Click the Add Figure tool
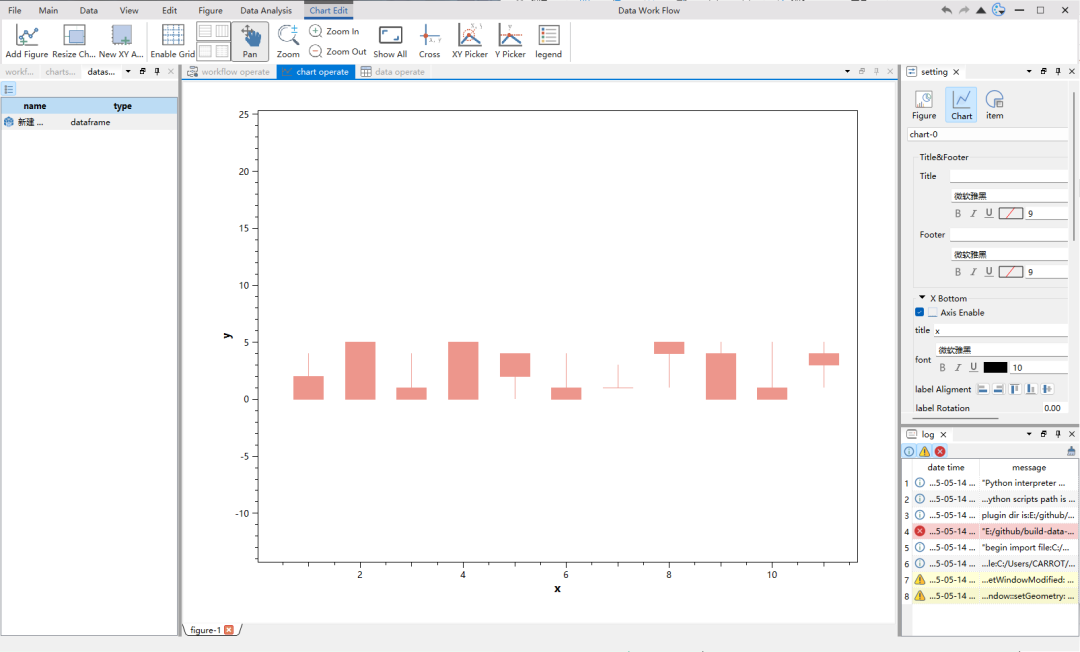The width and height of the screenshot is (1080, 652). (27, 41)
